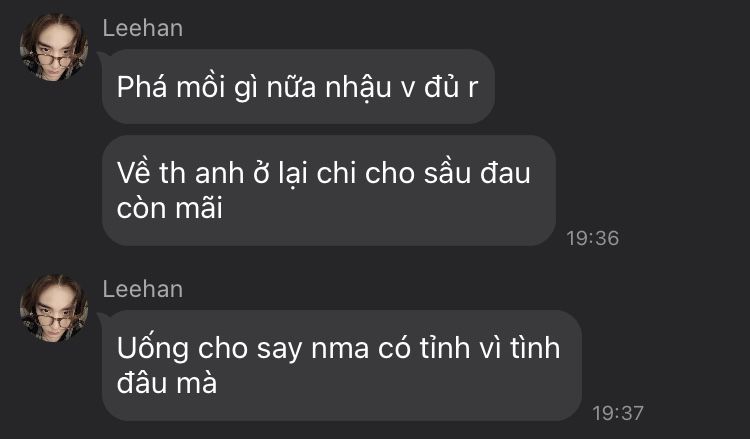Click the words 'còn mãi' in the second bubble
750x439 pixels.
[x=170, y=209]
